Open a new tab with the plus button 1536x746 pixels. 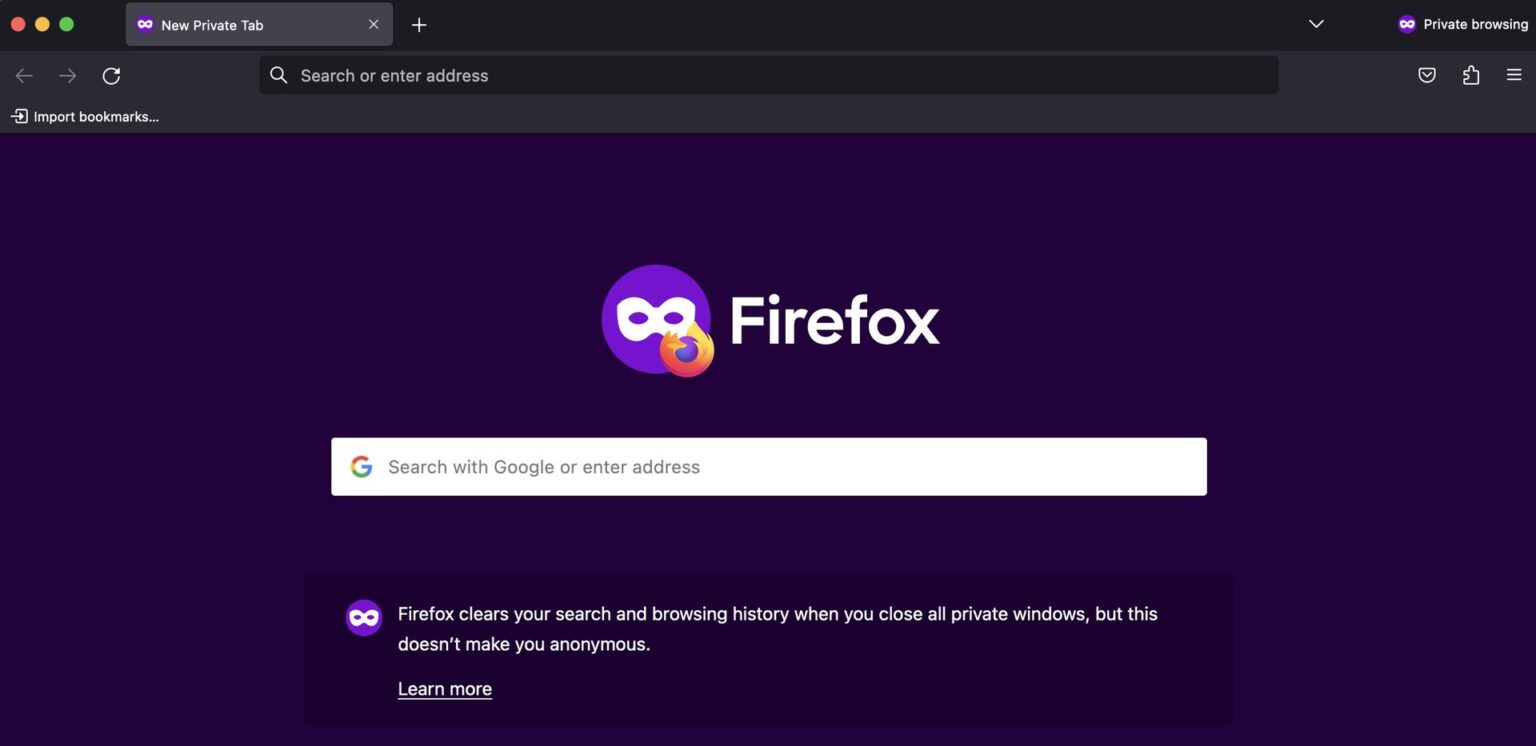pos(419,24)
